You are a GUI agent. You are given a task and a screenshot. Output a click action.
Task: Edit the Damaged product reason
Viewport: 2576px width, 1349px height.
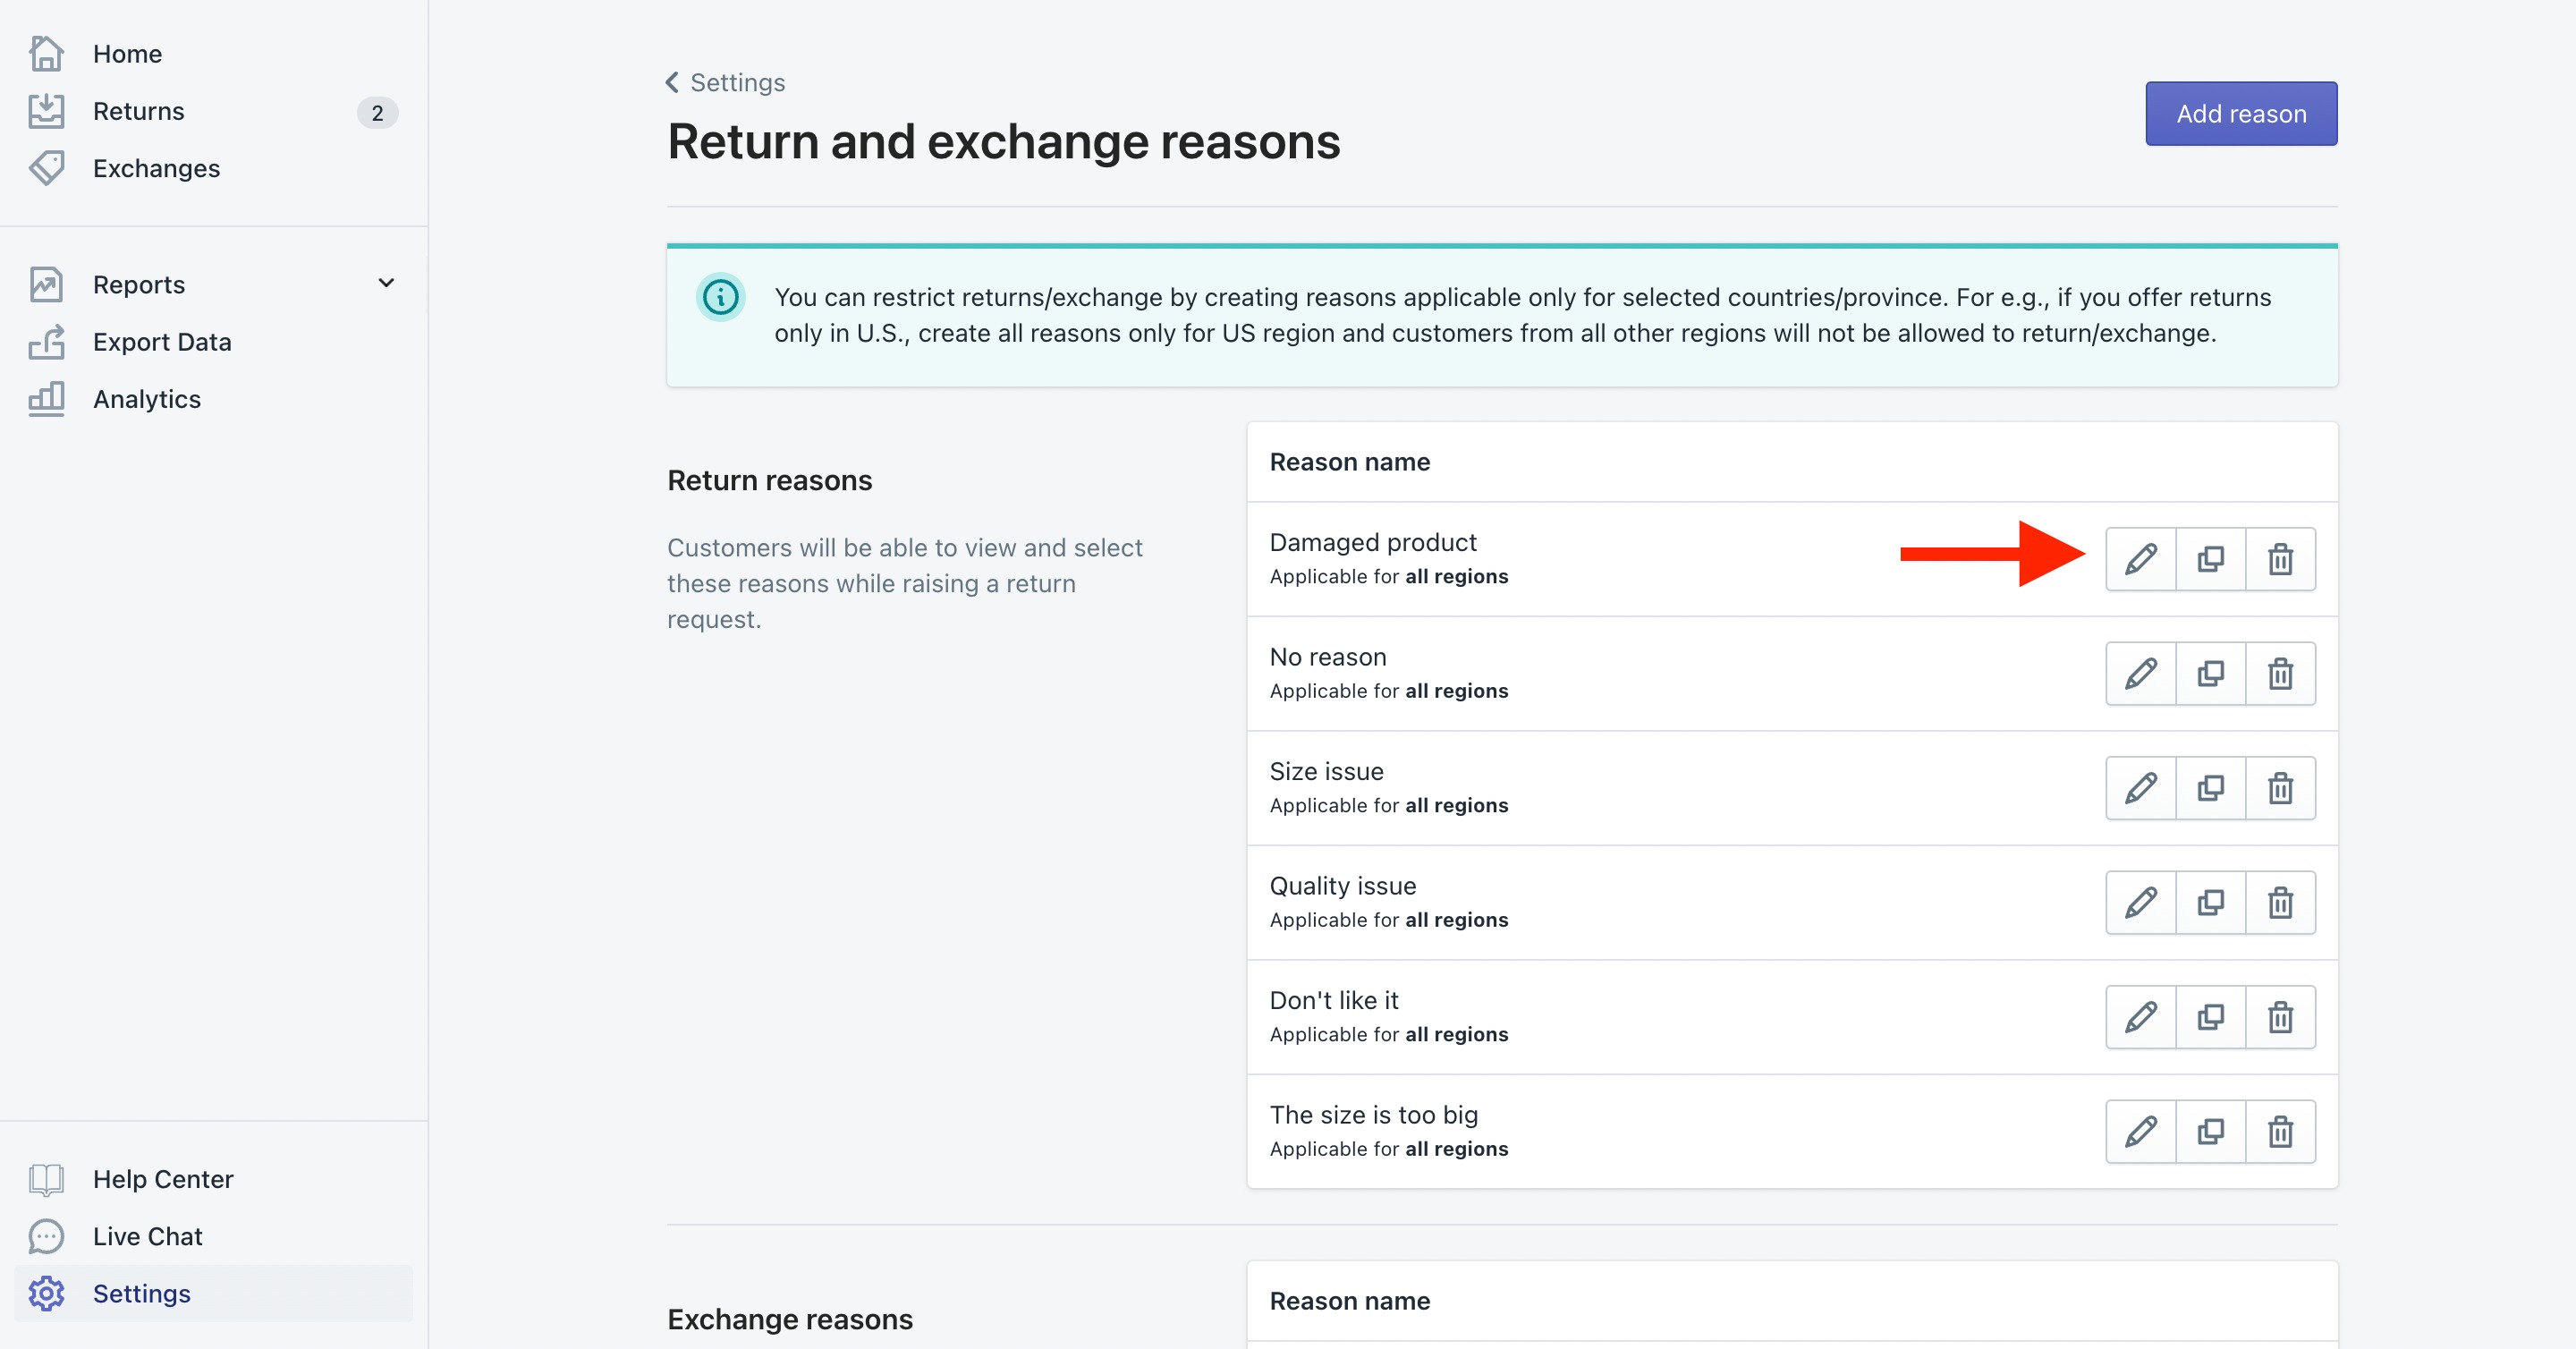click(x=2140, y=559)
